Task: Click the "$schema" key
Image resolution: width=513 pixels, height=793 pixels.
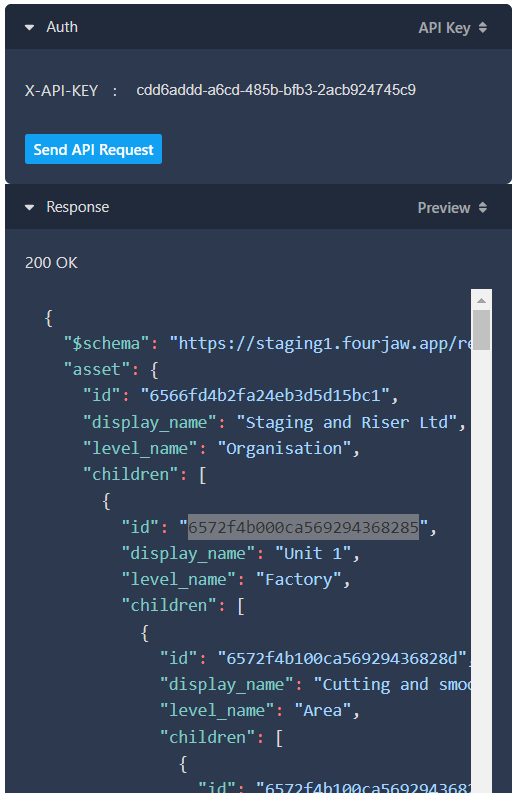Action: coord(107,343)
